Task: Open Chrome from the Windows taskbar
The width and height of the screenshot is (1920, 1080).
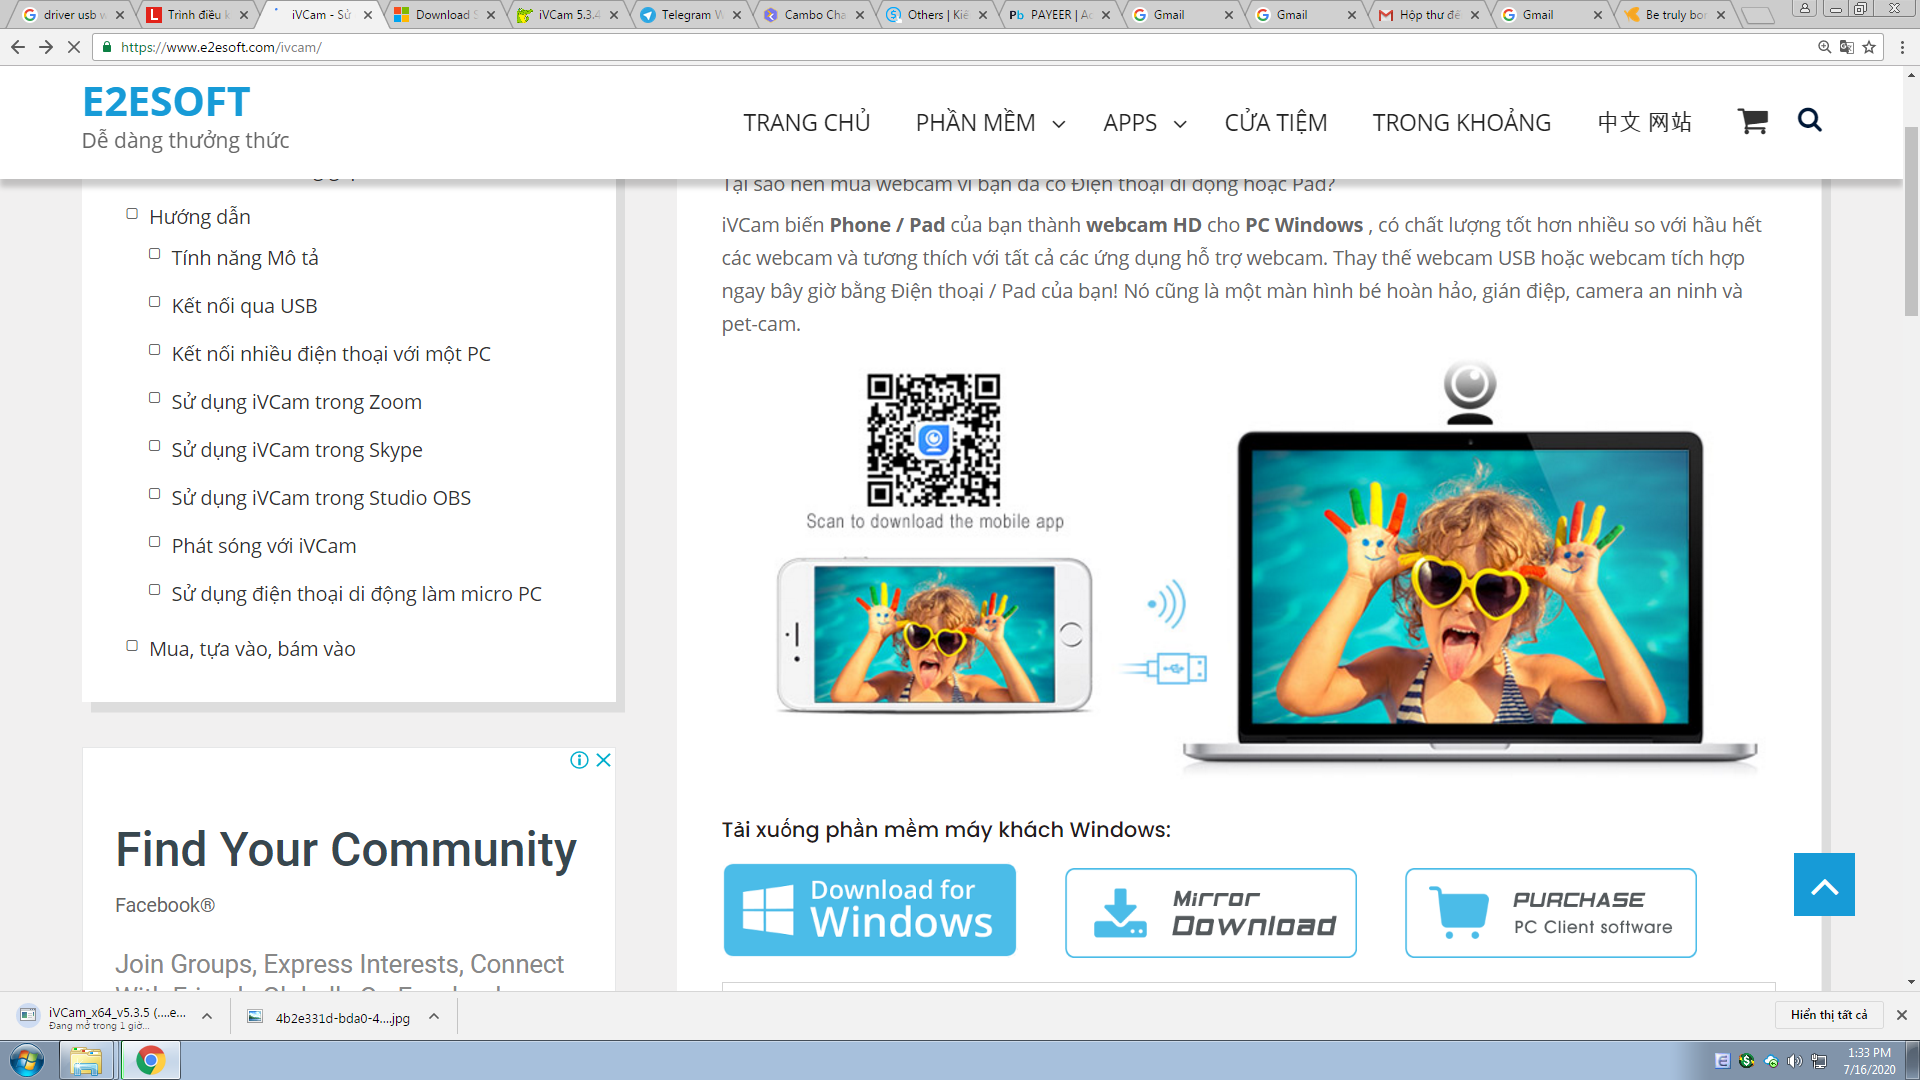Action: [150, 1060]
